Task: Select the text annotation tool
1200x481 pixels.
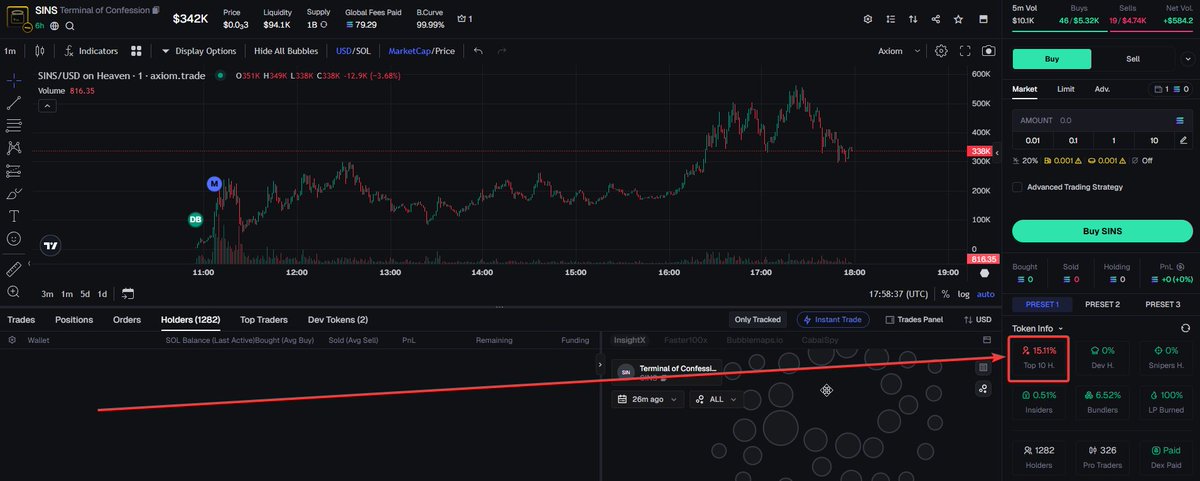Action: (x=14, y=216)
